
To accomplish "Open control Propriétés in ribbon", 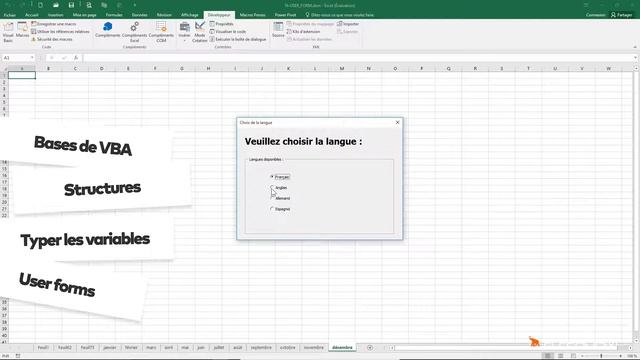I will click(222, 24).
